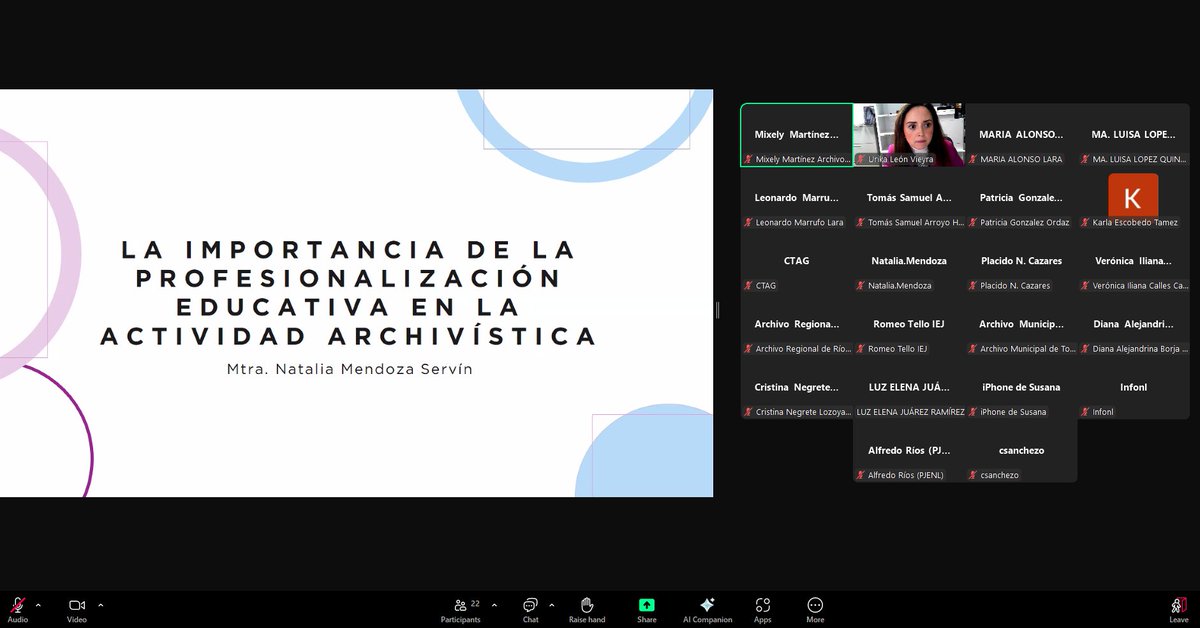This screenshot has height=628, width=1200.
Task: Click muted mic icon beside Archivo Regional de Río
Action: (749, 348)
